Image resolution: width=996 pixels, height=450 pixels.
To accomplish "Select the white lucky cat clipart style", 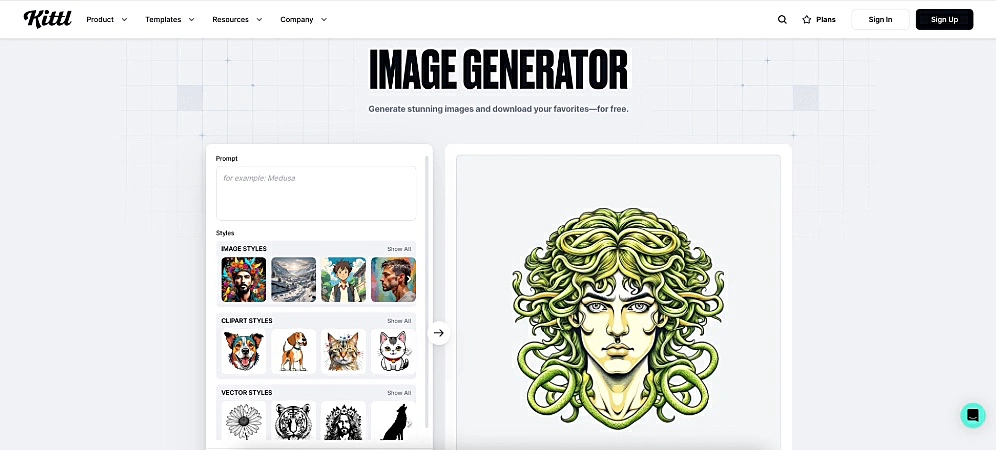I will 393,351.
